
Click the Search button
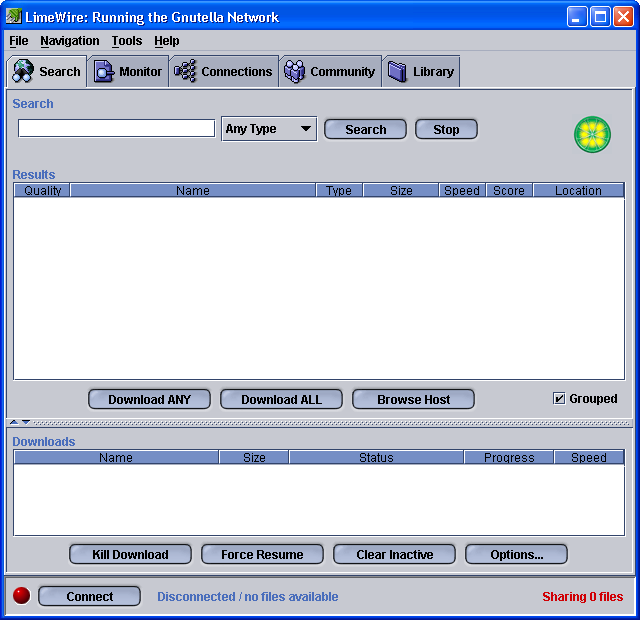pyautogui.click(x=365, y=129)
